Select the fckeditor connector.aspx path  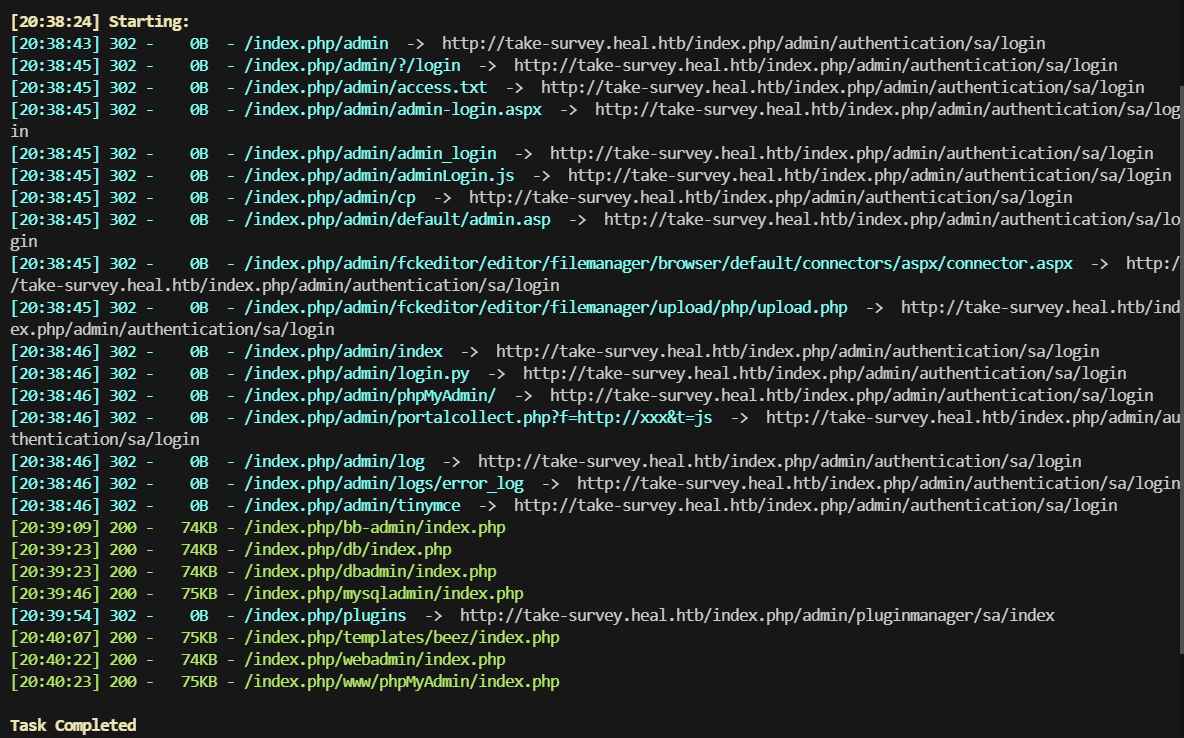(658, 264)
